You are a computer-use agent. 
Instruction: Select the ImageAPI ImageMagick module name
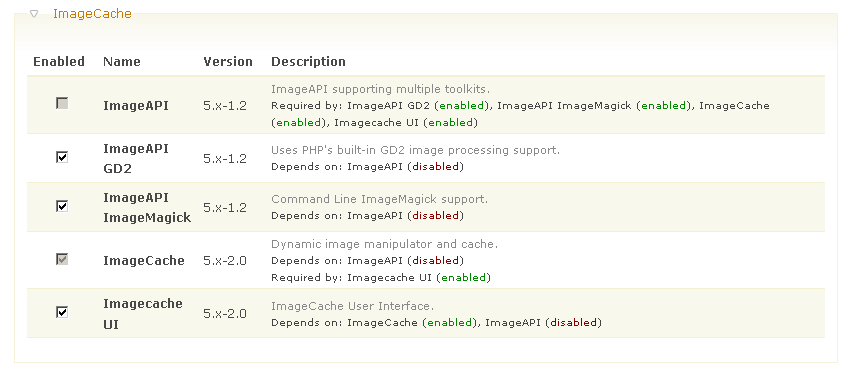(x=147, y=208)
